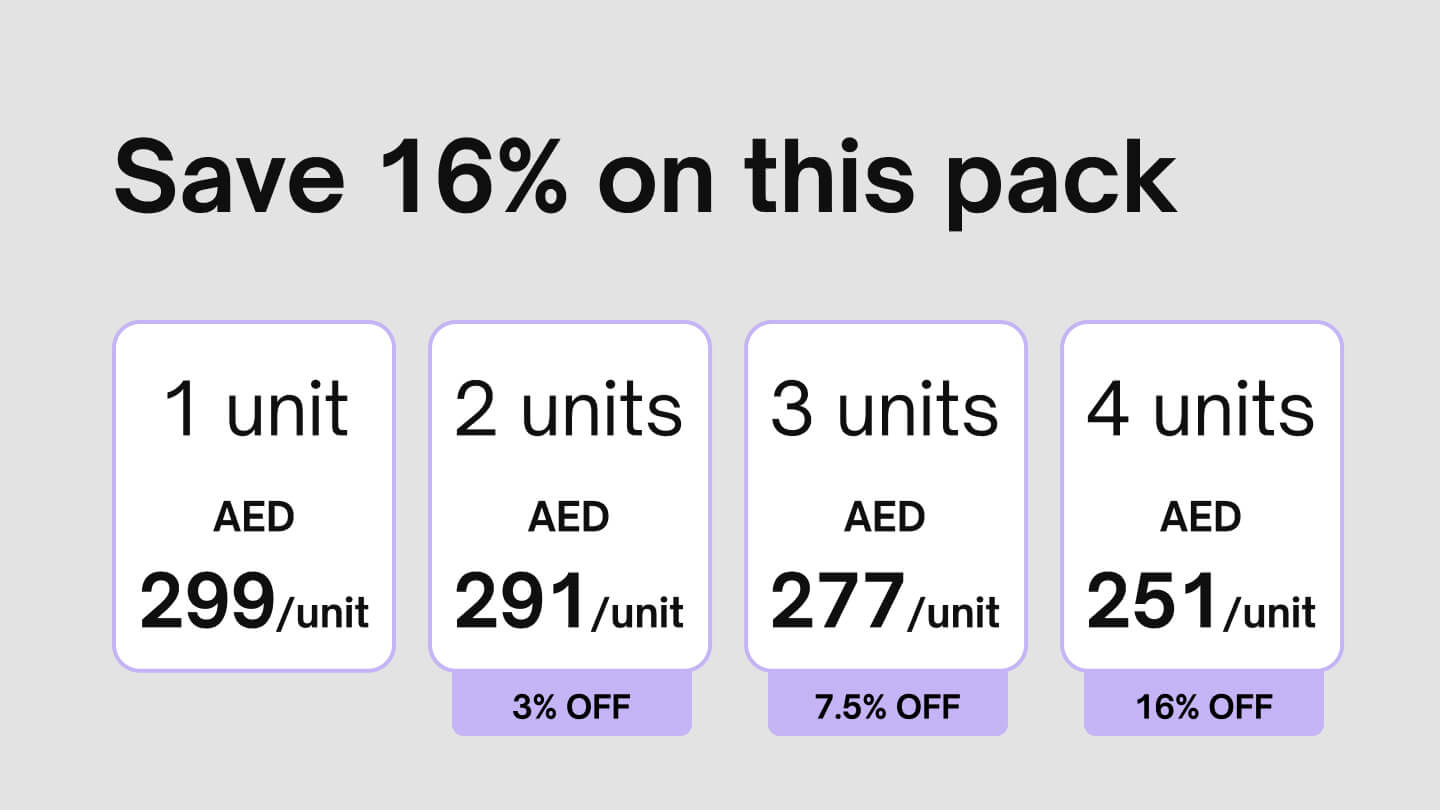Click the 251 price value
Viewport: 1440px width, 810px height.
(1152, 602)
